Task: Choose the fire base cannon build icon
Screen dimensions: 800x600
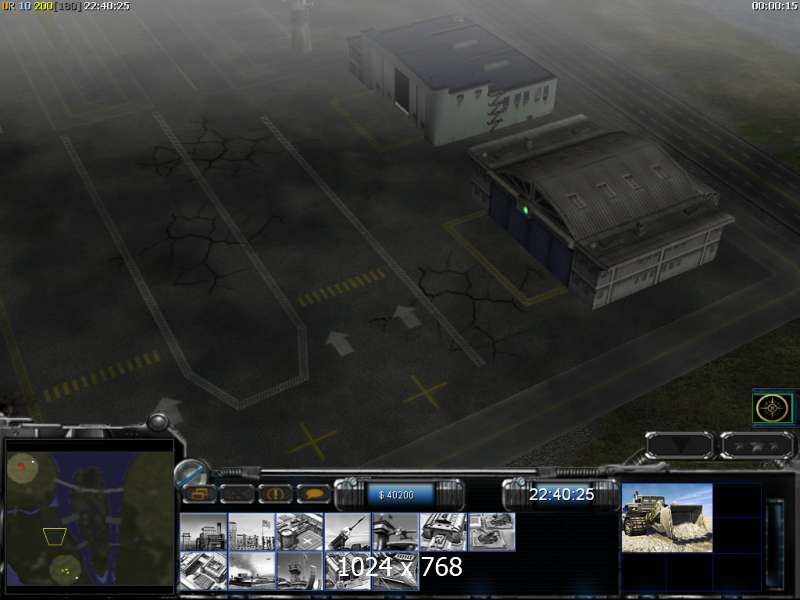Action: tap(395, 532)
